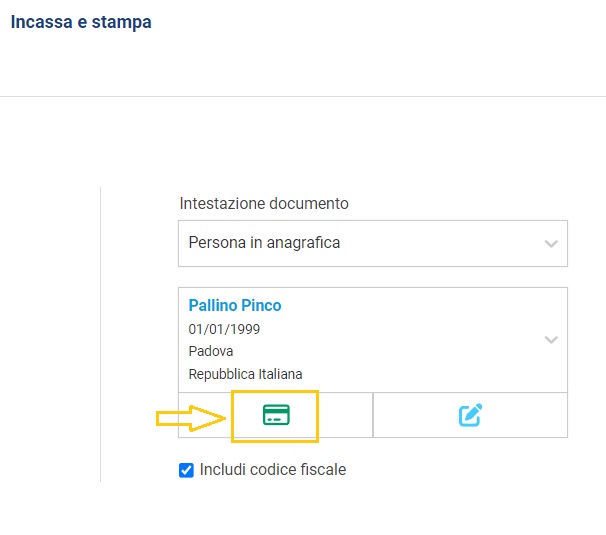Screen dimensions: 606x535
Task: Click the word Pinco in the name
Action: pos(260,305)
